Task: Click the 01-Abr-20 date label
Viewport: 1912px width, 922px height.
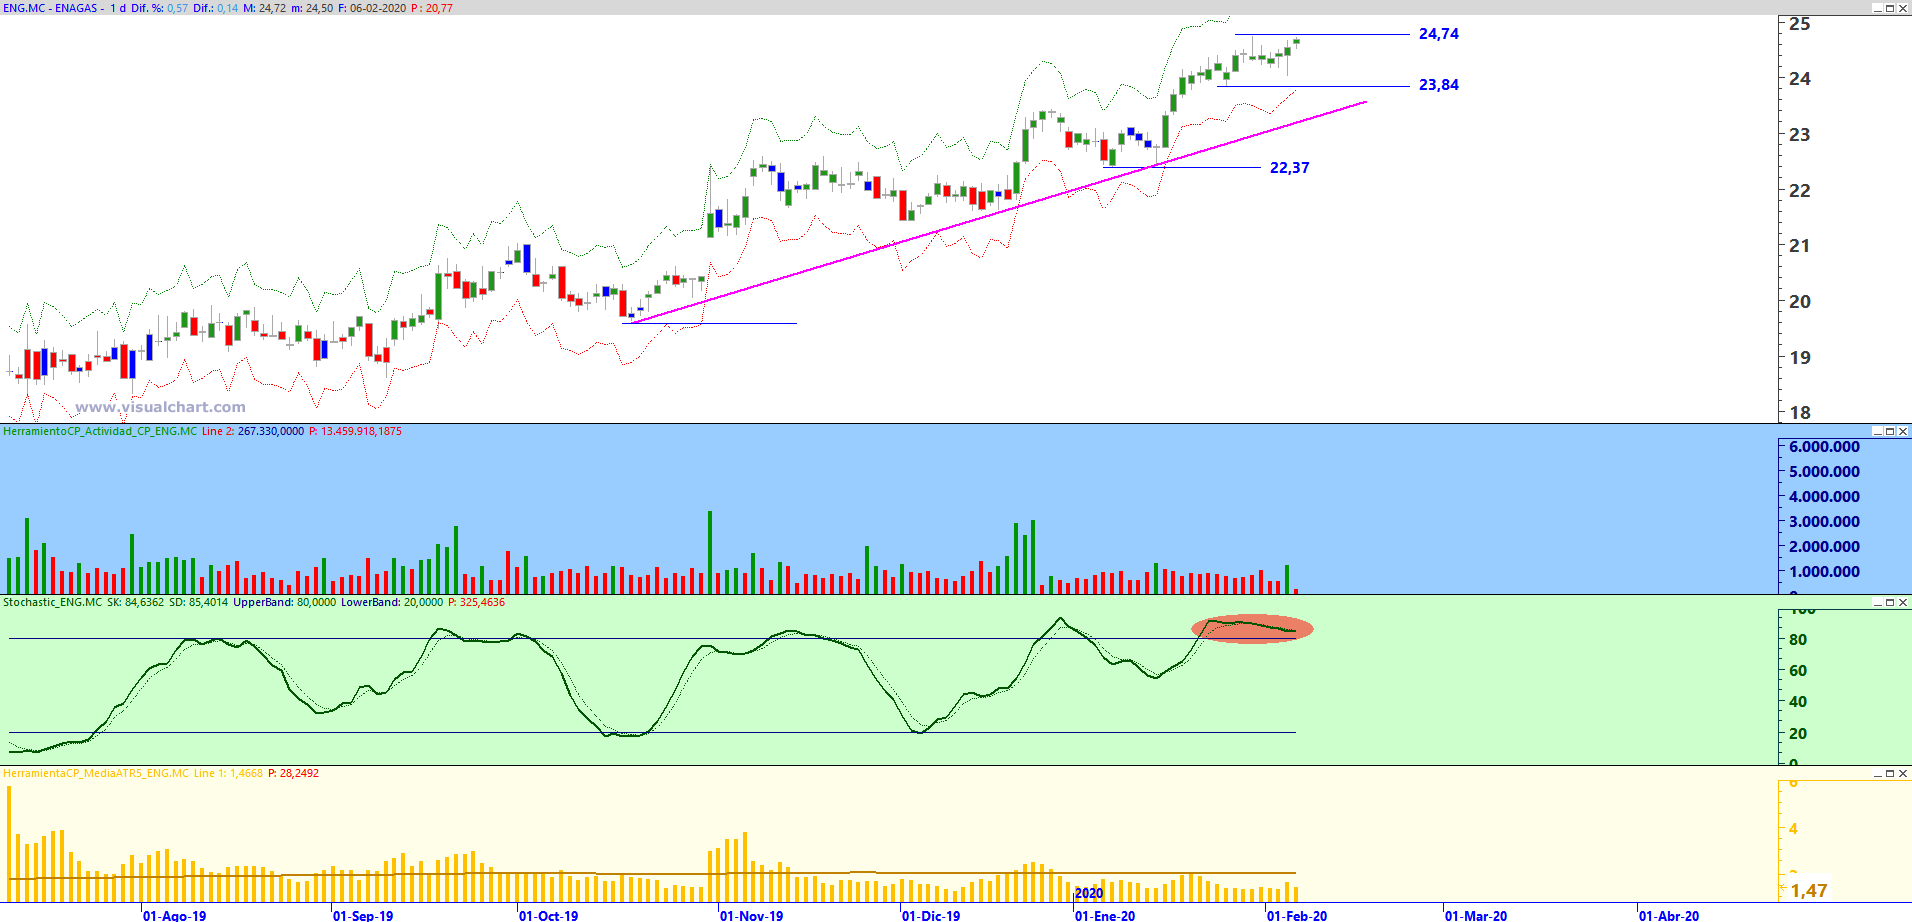Action: [1669, 915]
